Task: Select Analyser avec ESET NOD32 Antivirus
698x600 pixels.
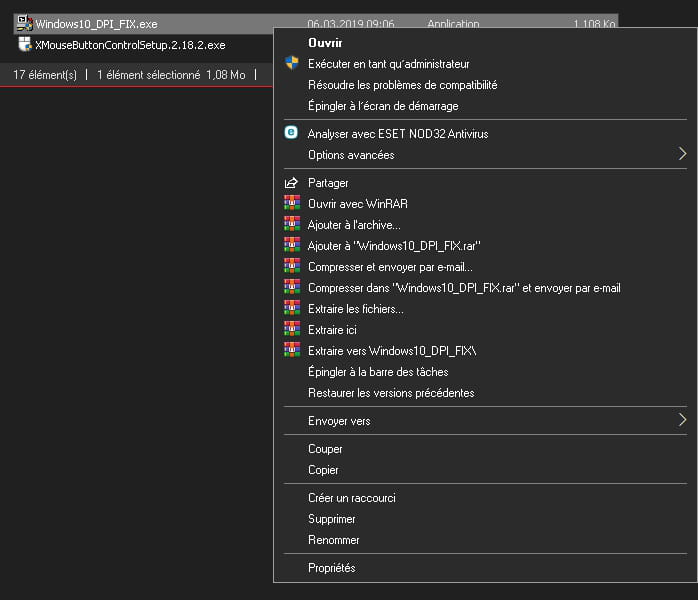Action: pos(485,134)
